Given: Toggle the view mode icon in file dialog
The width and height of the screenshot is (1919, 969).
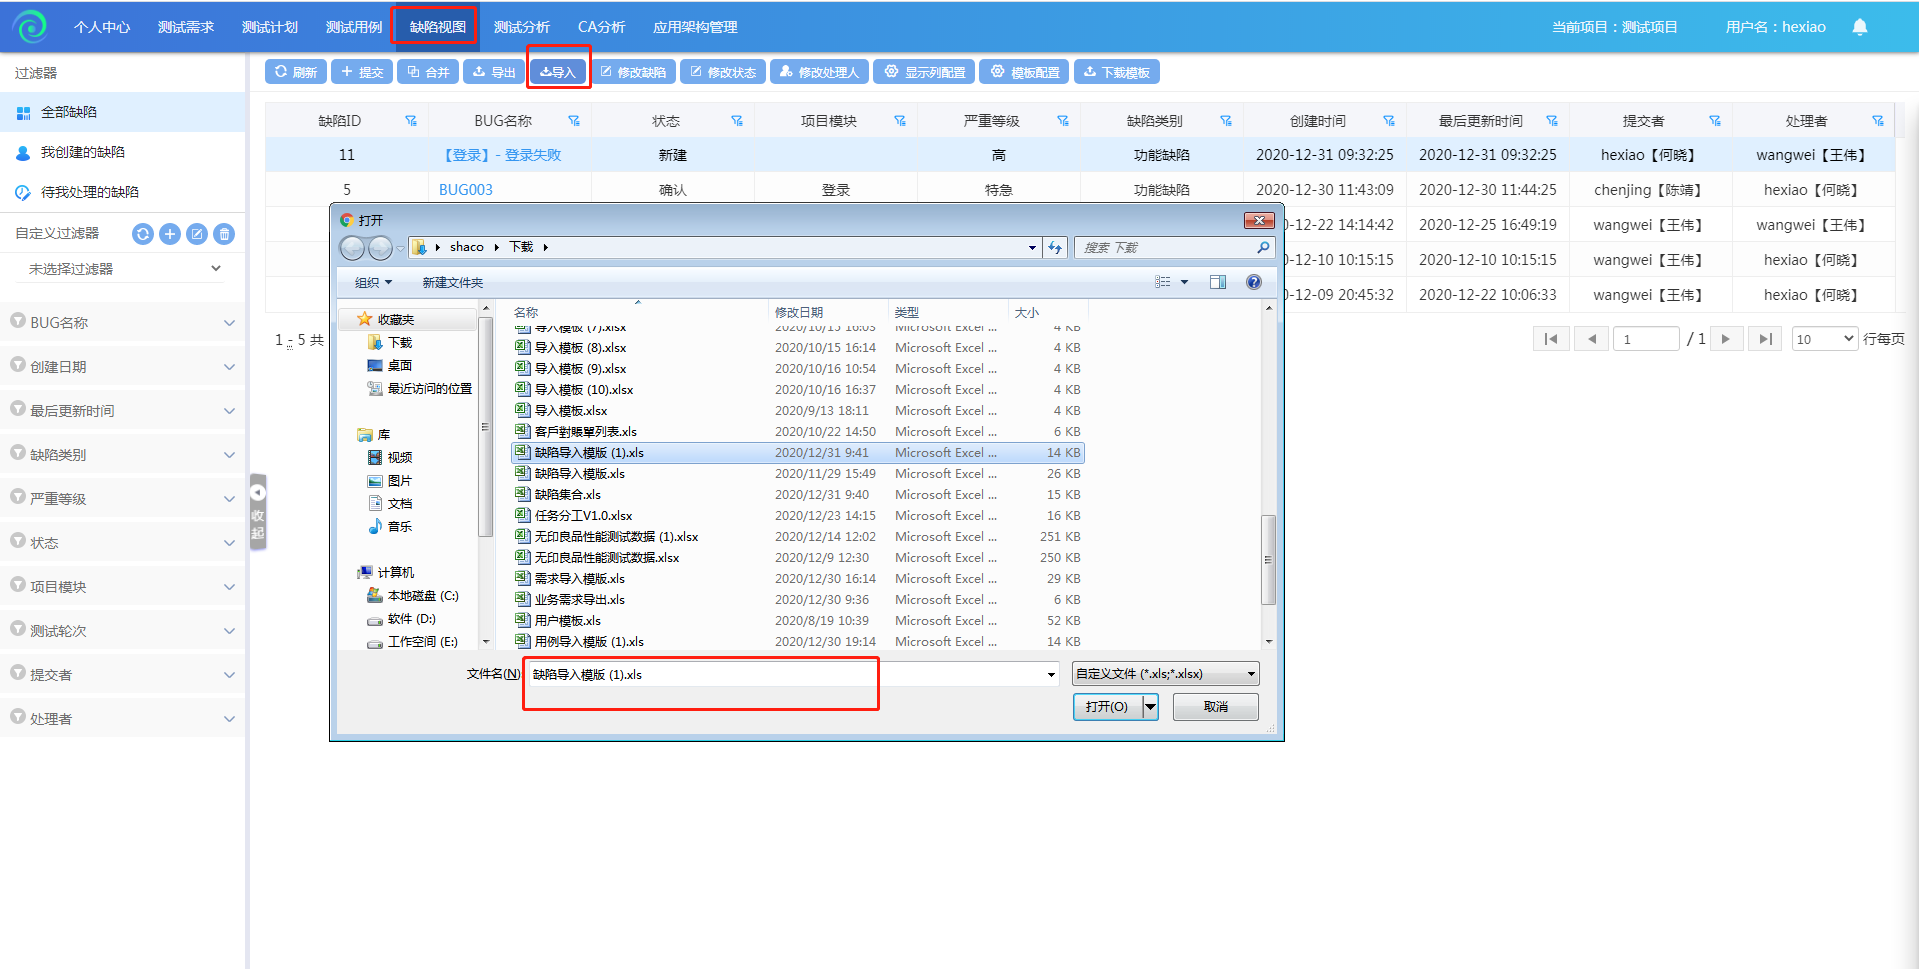Looking at the screenshot, I should [x=1163, y=282].
